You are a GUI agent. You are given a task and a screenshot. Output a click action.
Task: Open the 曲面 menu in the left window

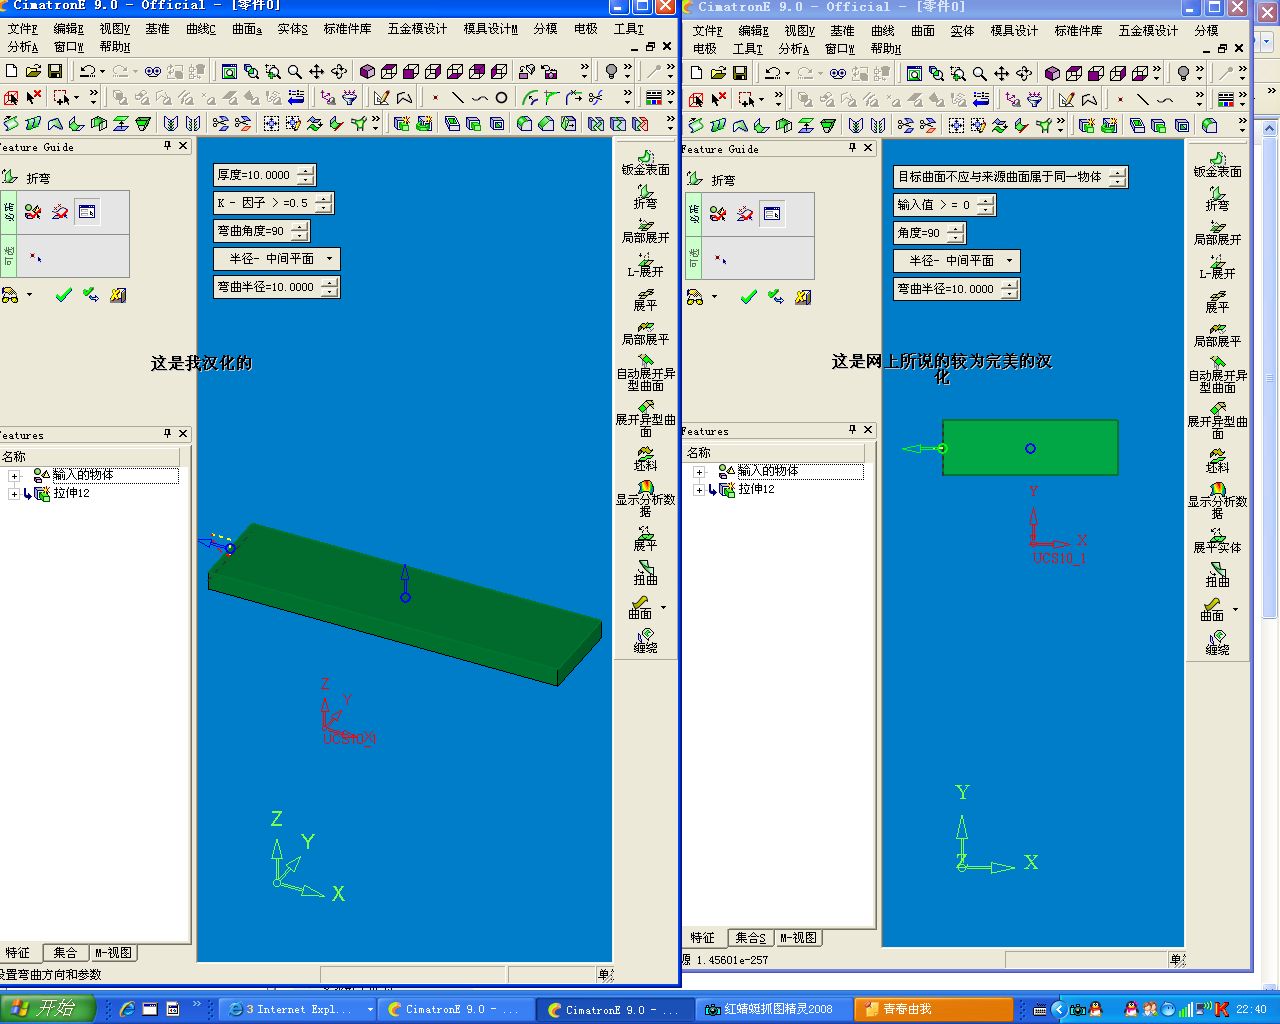[x=247, y=29]
